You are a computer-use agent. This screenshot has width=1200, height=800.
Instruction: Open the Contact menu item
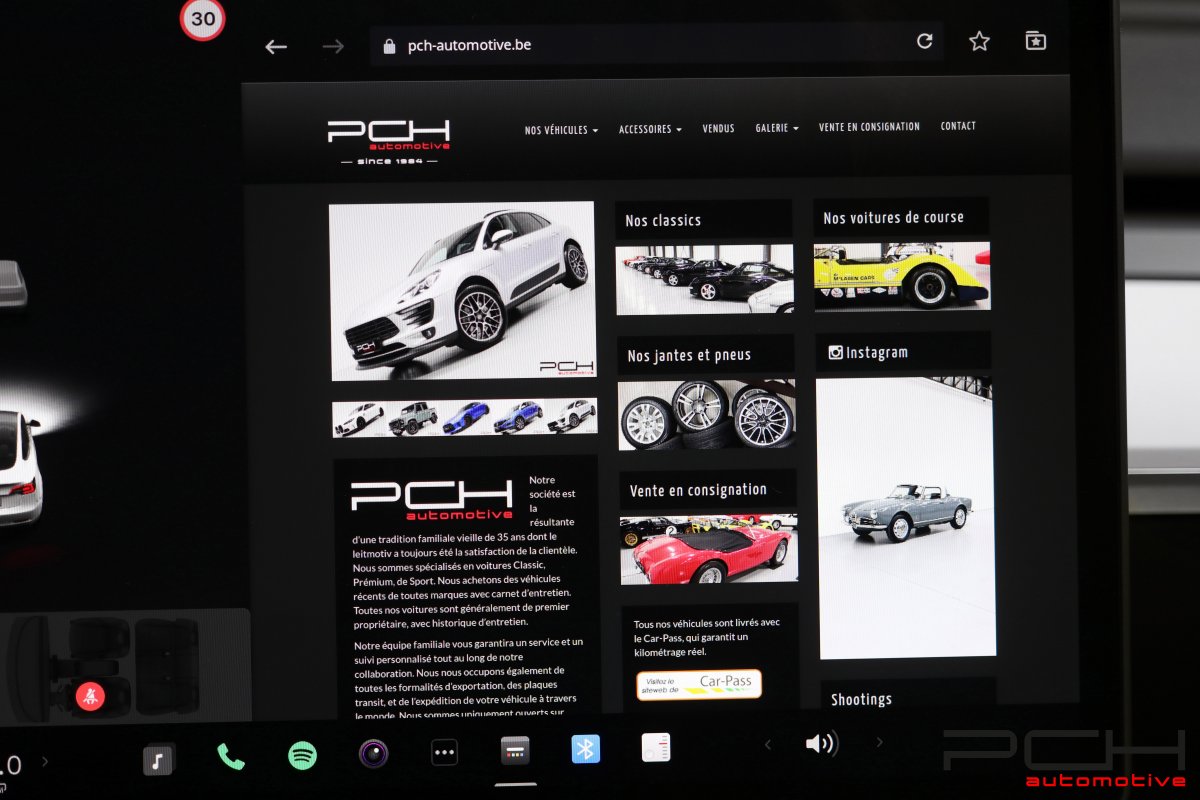(958, 126)
